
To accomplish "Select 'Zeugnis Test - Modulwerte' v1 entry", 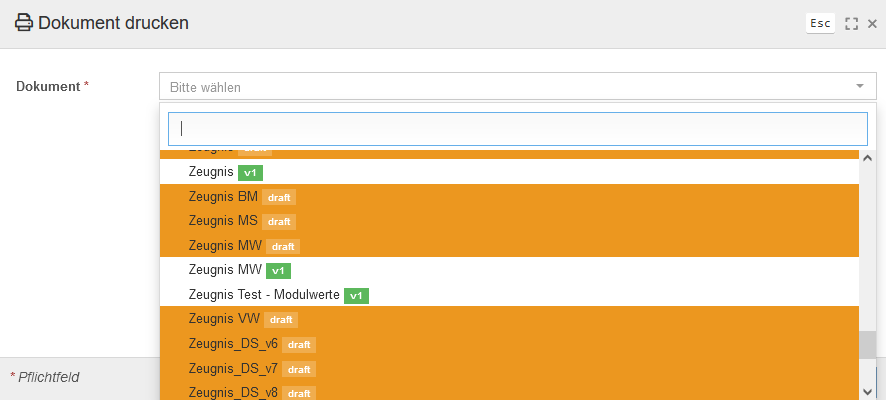I will click(509, 295).
